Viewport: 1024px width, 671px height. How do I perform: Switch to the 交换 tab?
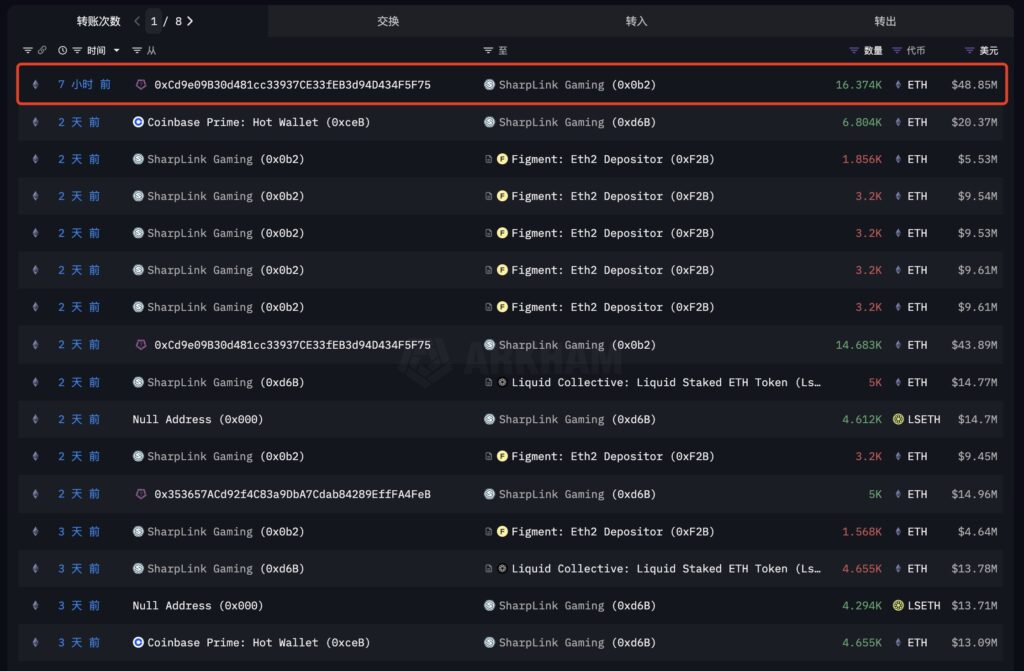click(388, 21)
